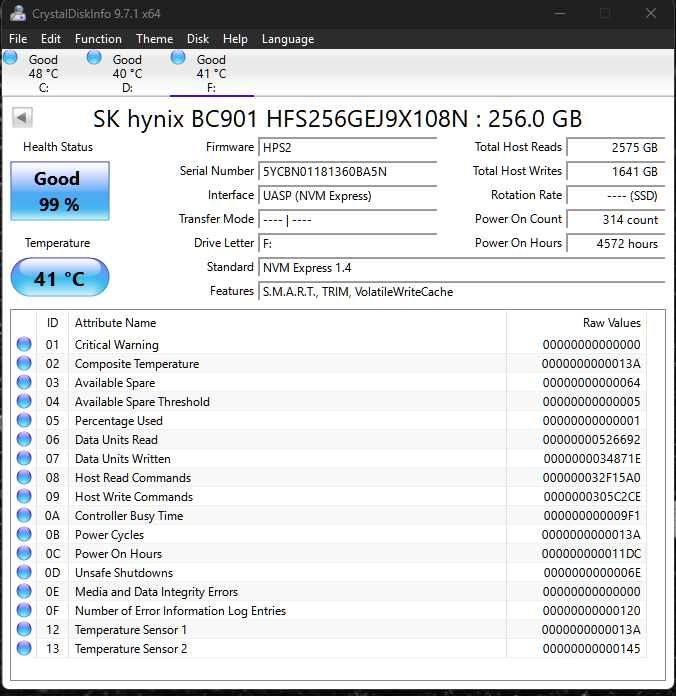This screenshot has height=696, width=676.
Task: Click the status orb for Critical Warning
Action: coord(24,345)
